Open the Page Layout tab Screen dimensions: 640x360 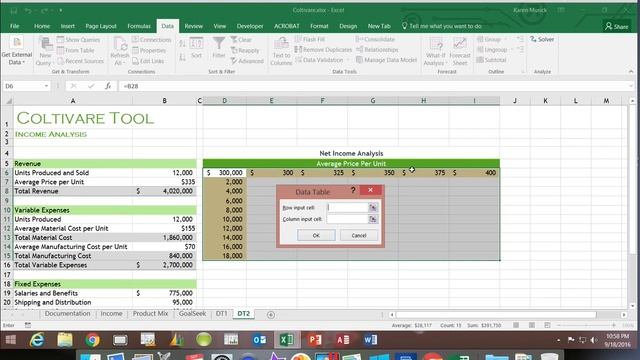[x=101, y=26]
